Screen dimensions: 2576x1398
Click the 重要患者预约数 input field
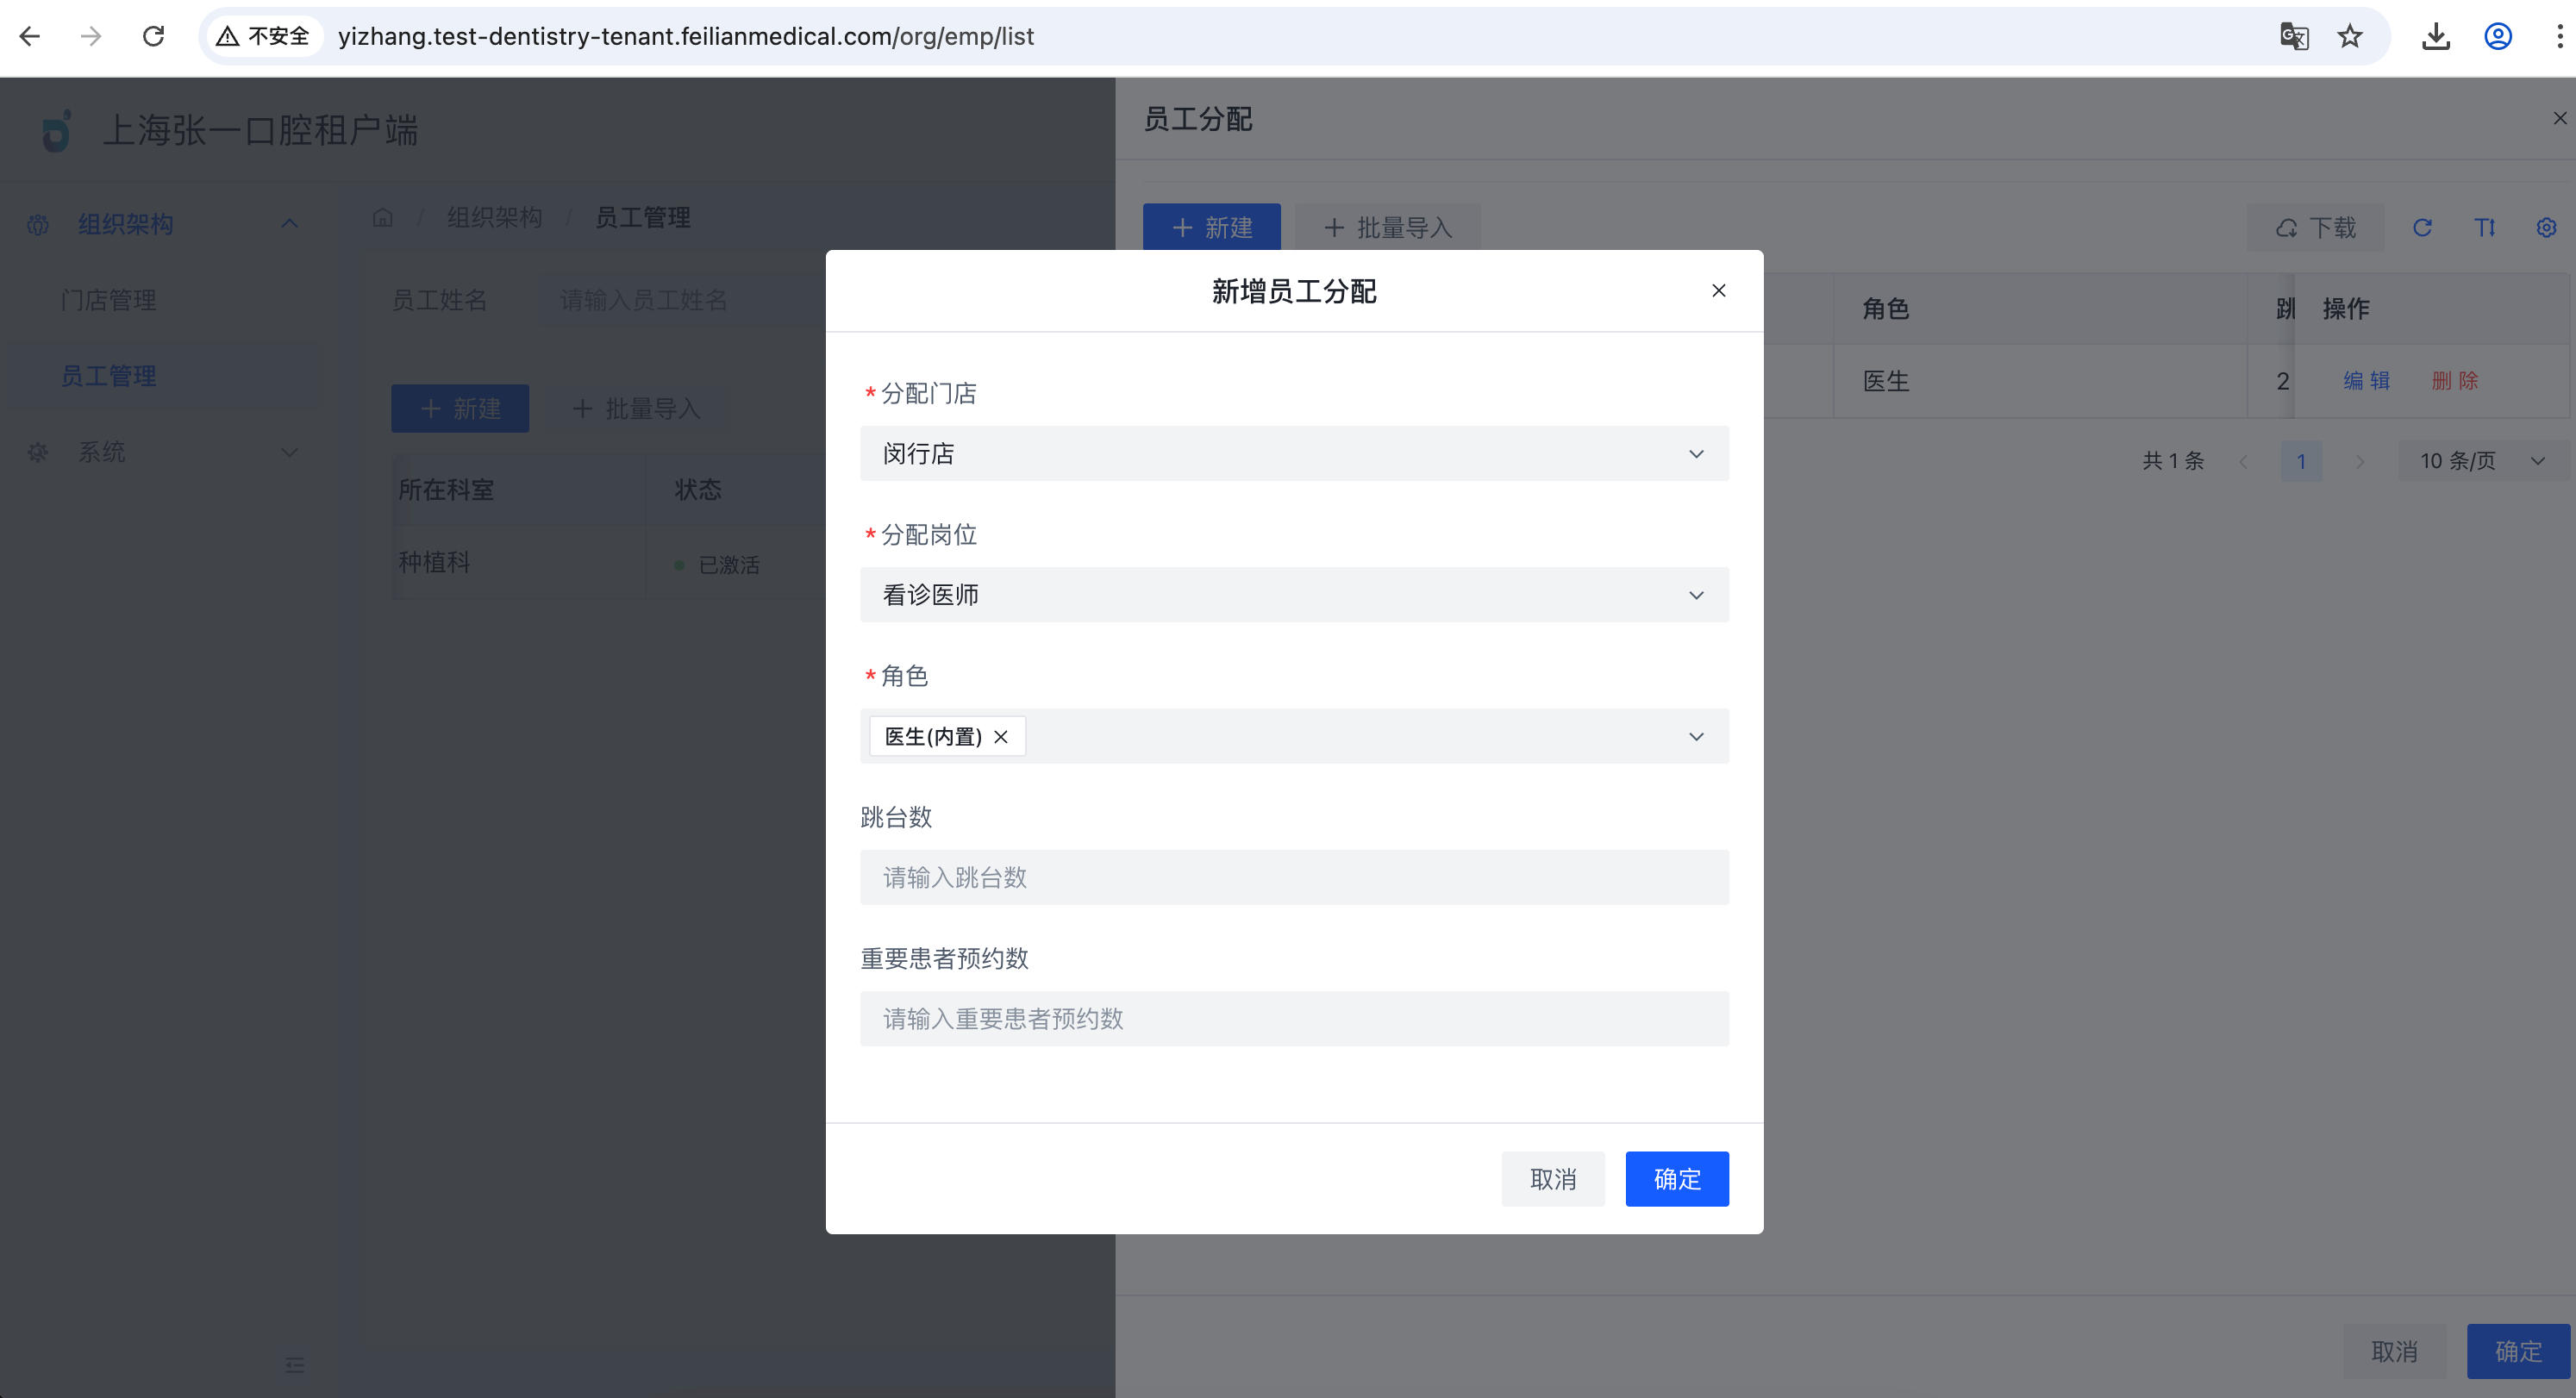(1294, 1019)
